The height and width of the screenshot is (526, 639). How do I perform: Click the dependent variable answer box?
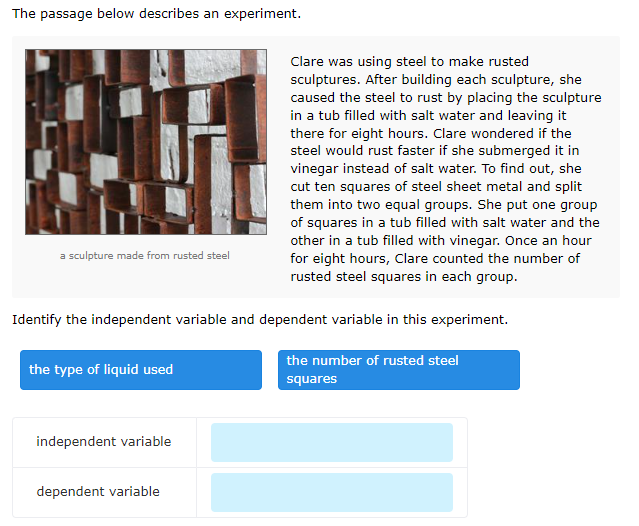(332, 492)
